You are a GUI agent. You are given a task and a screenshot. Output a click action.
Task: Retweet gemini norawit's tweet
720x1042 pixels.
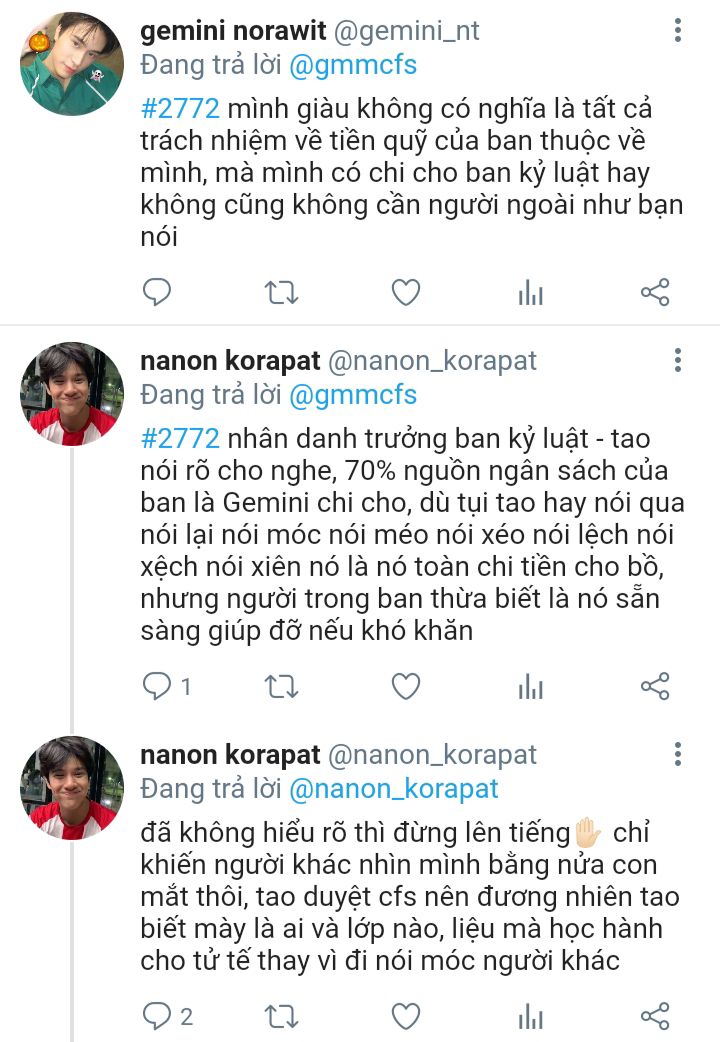click(280, 292)
